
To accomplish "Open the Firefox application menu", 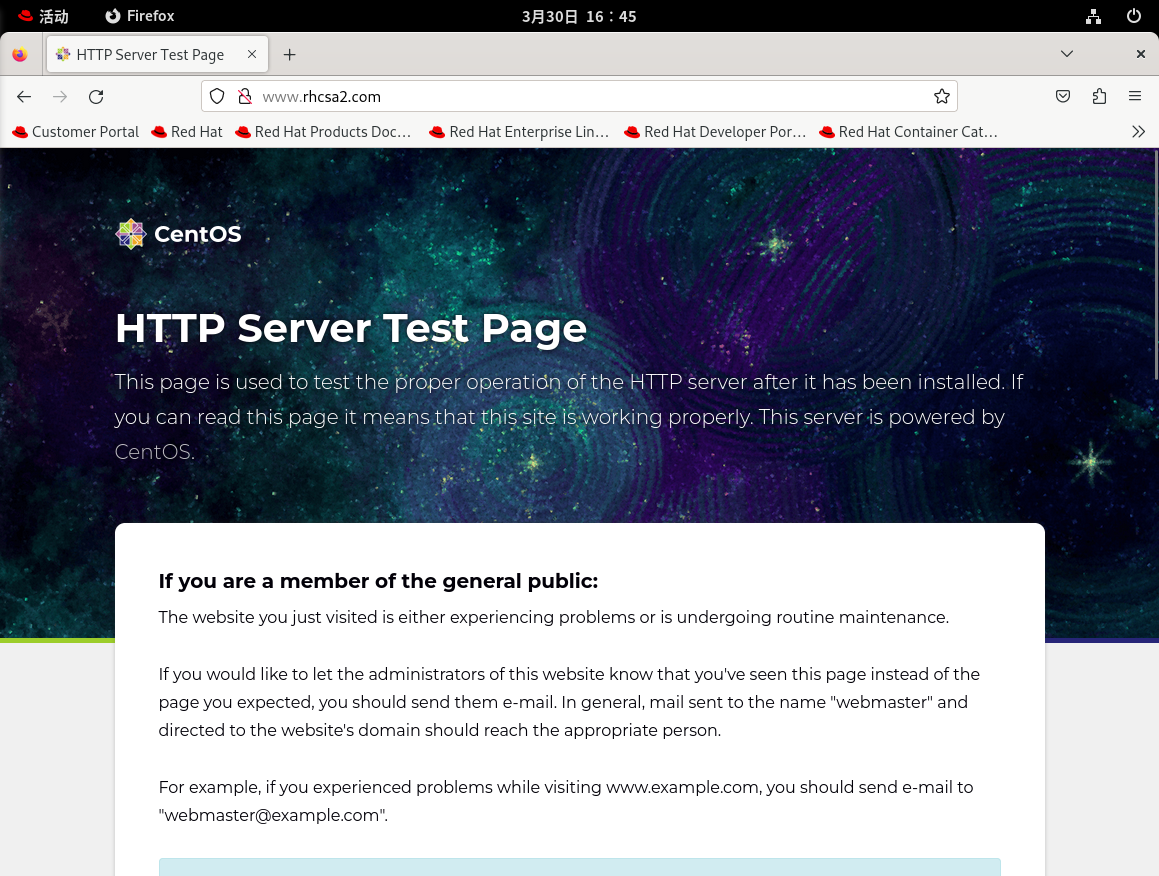I will click(1135, 96).
